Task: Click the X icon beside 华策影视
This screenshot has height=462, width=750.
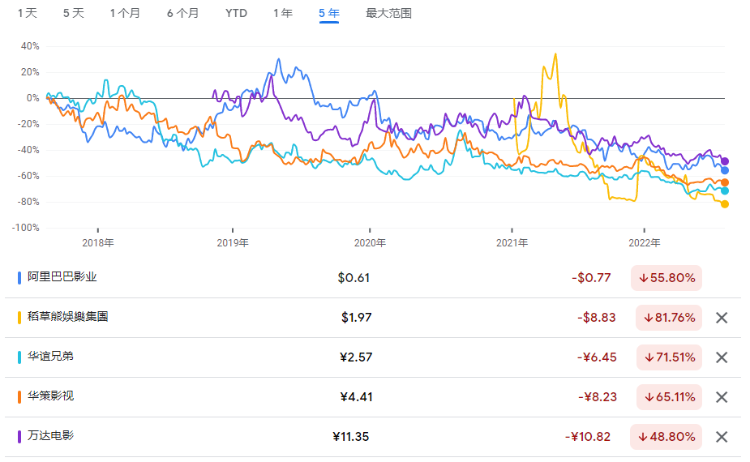Action: 721,397
